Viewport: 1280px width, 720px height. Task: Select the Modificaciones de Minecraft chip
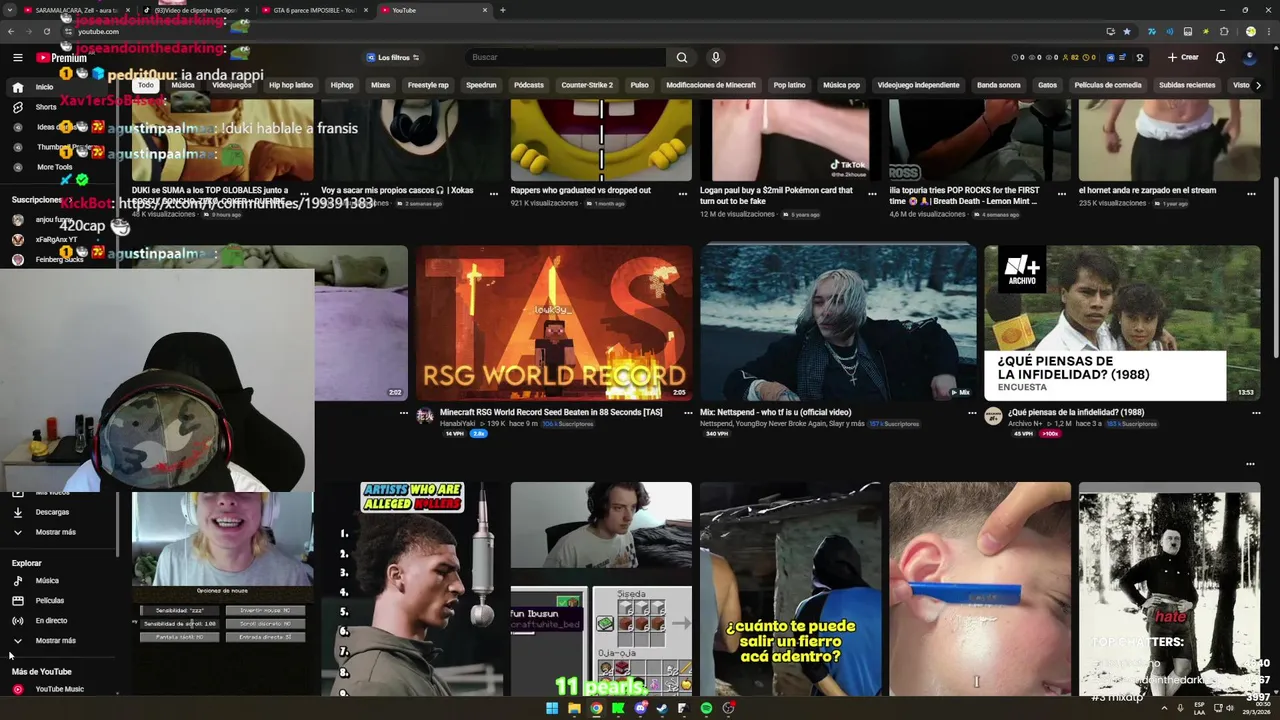pyautogui.click(x=711, y=85)
